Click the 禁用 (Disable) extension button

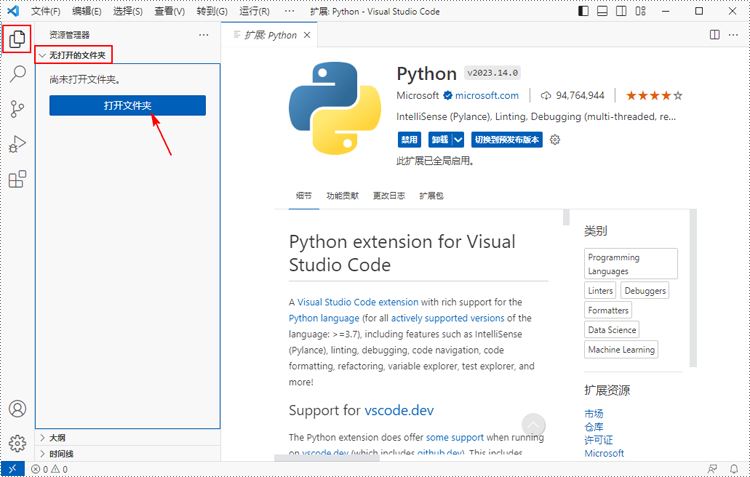(x=408, y=140)
